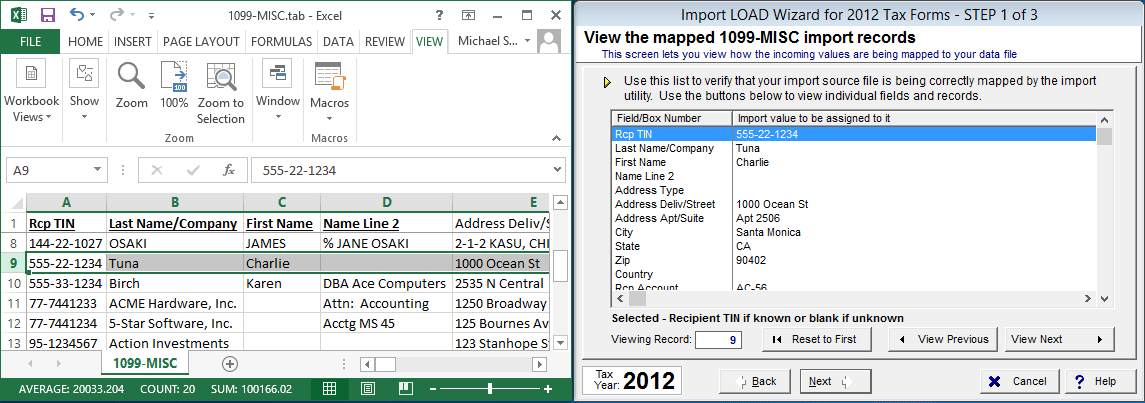The width and height of the screenshot is (1145, 403).
Task: Click the View Next button
Action: tap(1058, 339)
